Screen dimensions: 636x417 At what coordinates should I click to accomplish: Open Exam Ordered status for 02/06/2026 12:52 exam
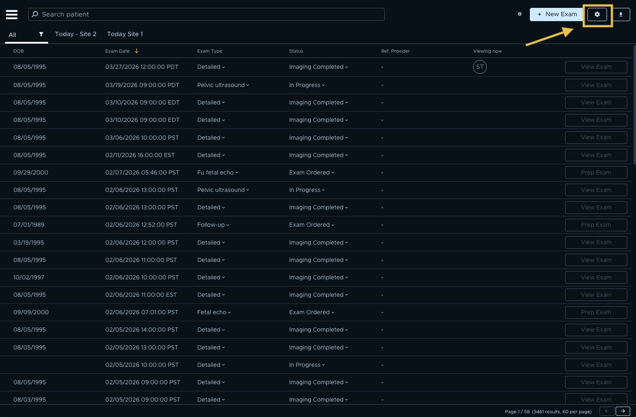(x=312, y=225)
